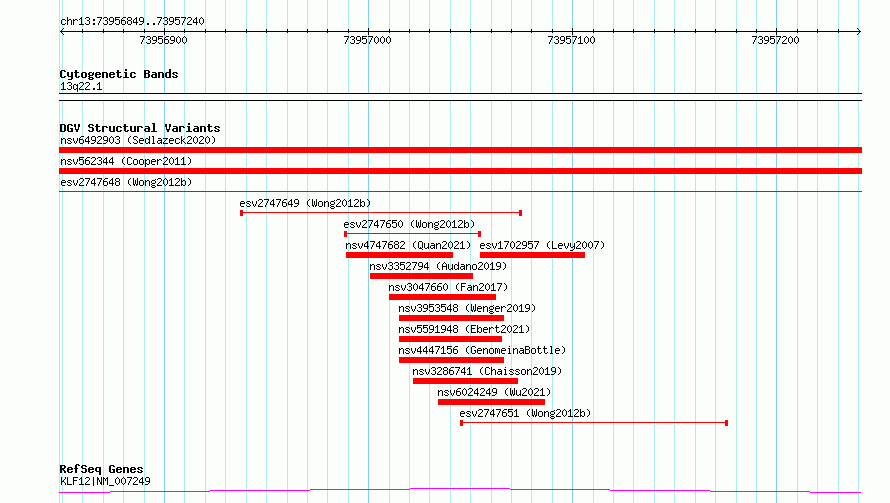Select the thin line glyph of esv2747649
Screen dimensions: 890x503
click(x=381, y=213)
